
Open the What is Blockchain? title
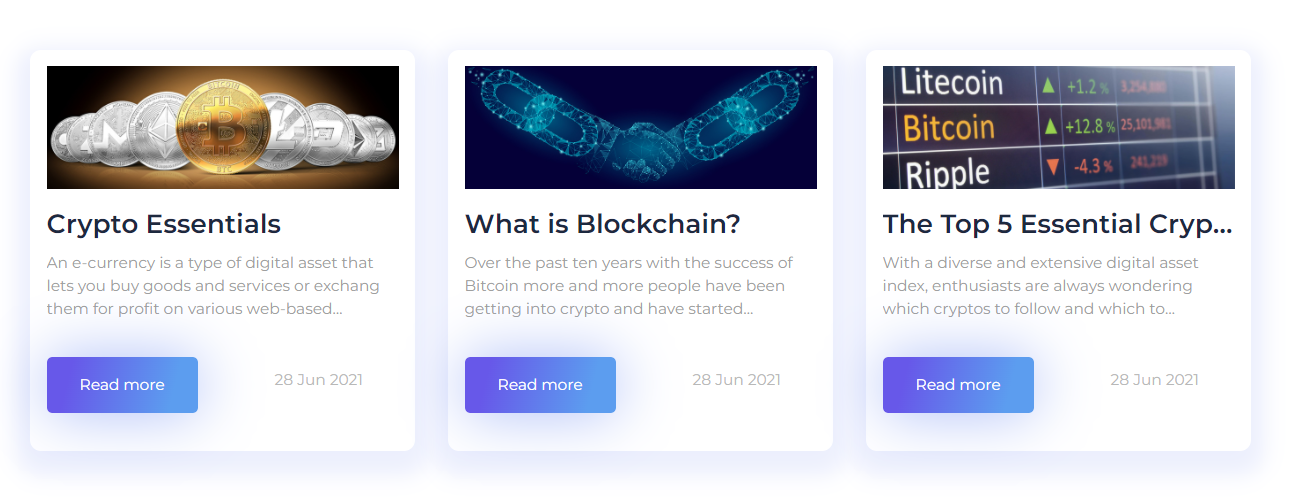click(603, 224)
